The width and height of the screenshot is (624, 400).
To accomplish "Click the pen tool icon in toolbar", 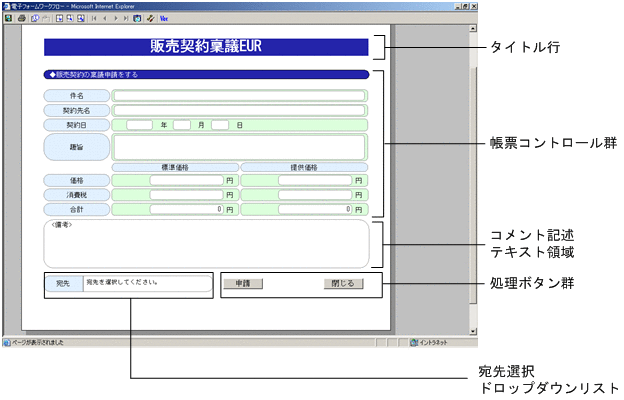I will (150, 18).
